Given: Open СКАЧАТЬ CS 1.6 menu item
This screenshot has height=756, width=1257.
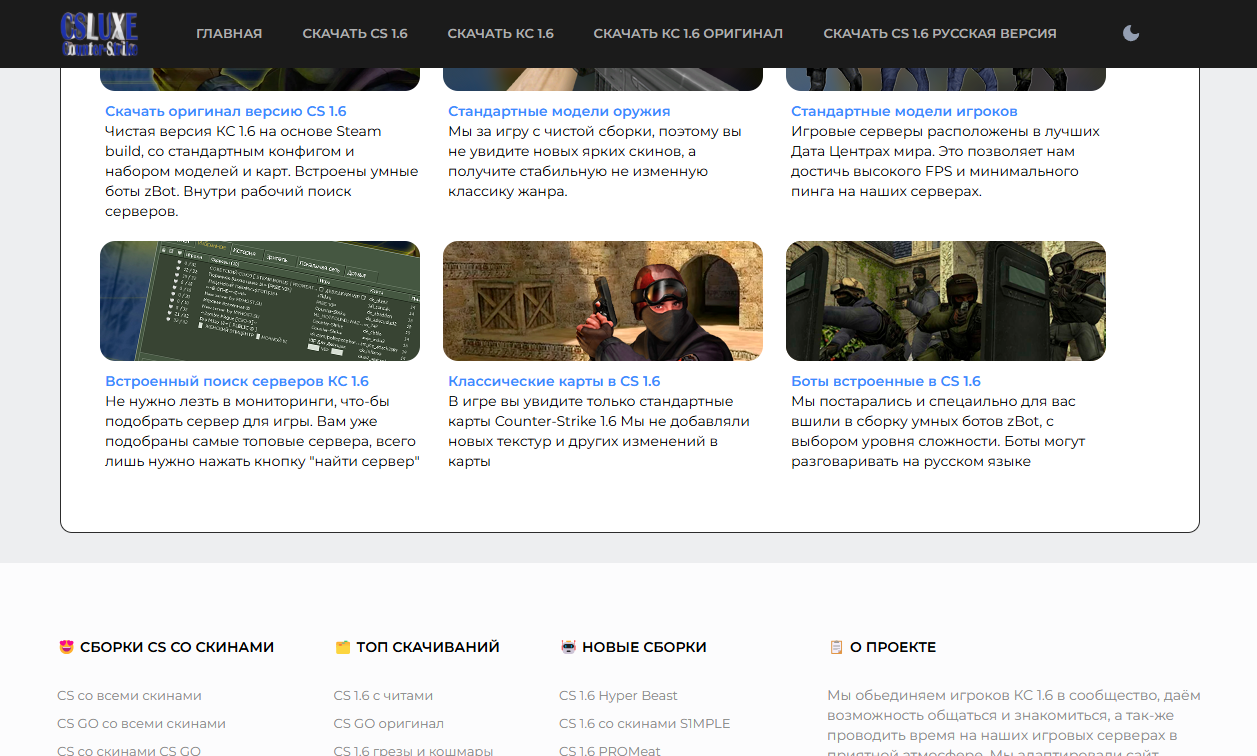Looking at the screenshot, I should pos(355,34).
